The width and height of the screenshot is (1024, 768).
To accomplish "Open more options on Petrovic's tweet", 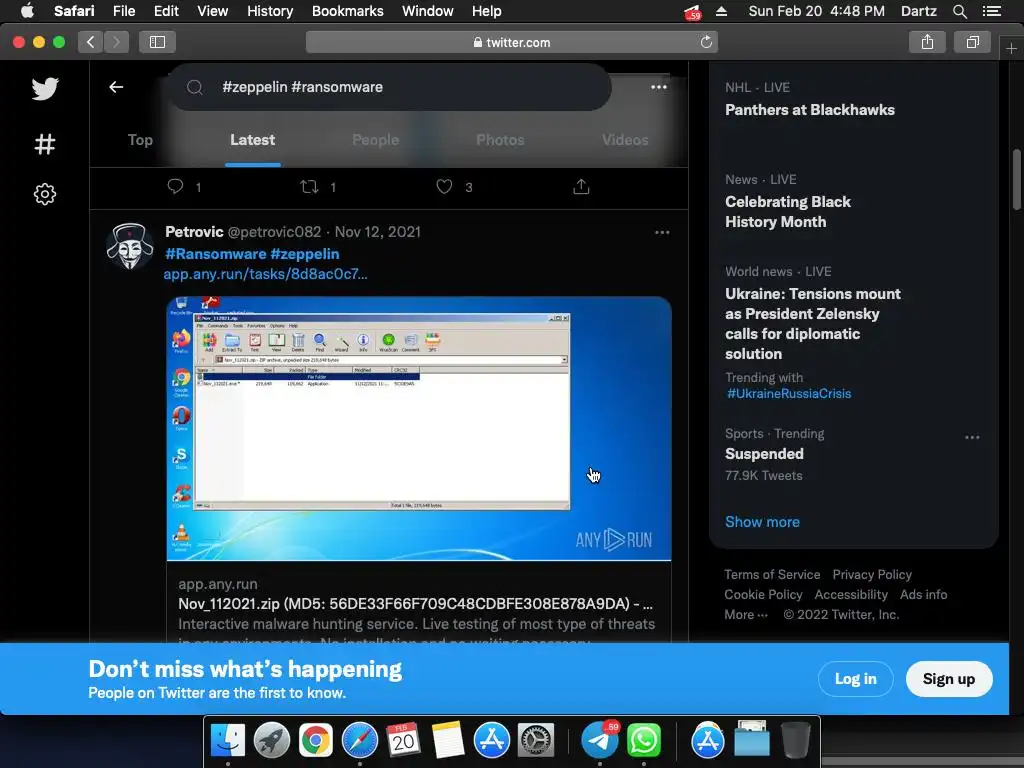I will point(662,232).
